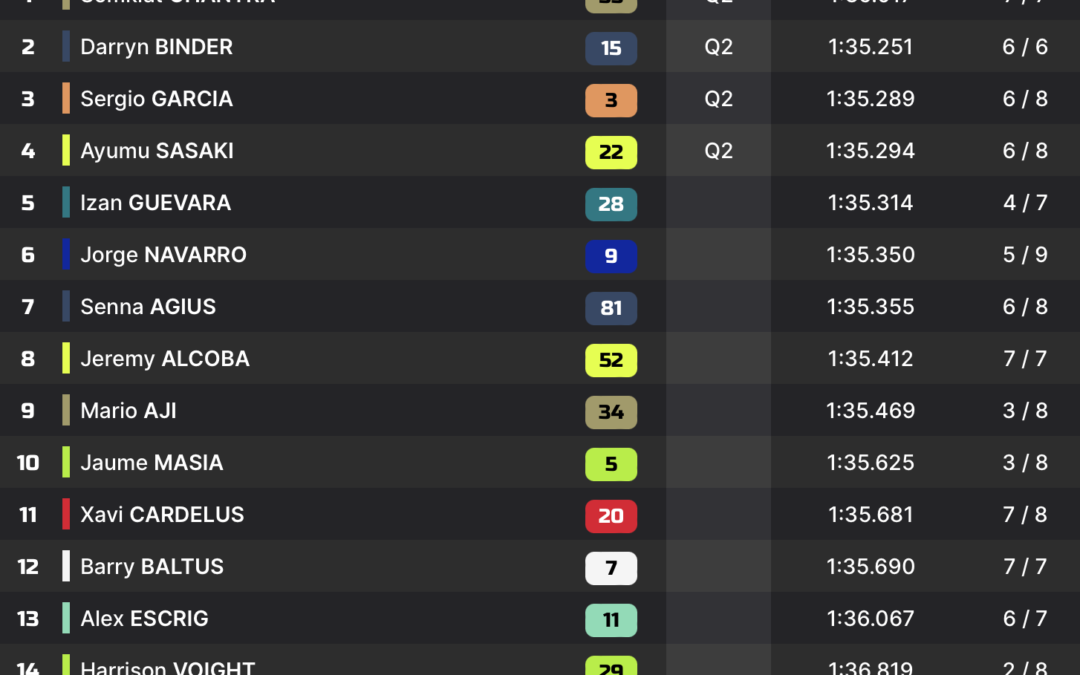Click the yellow number 22 badge
Image resolution: width=1080 pixels, height=675 pixels.
coord(611,152)
